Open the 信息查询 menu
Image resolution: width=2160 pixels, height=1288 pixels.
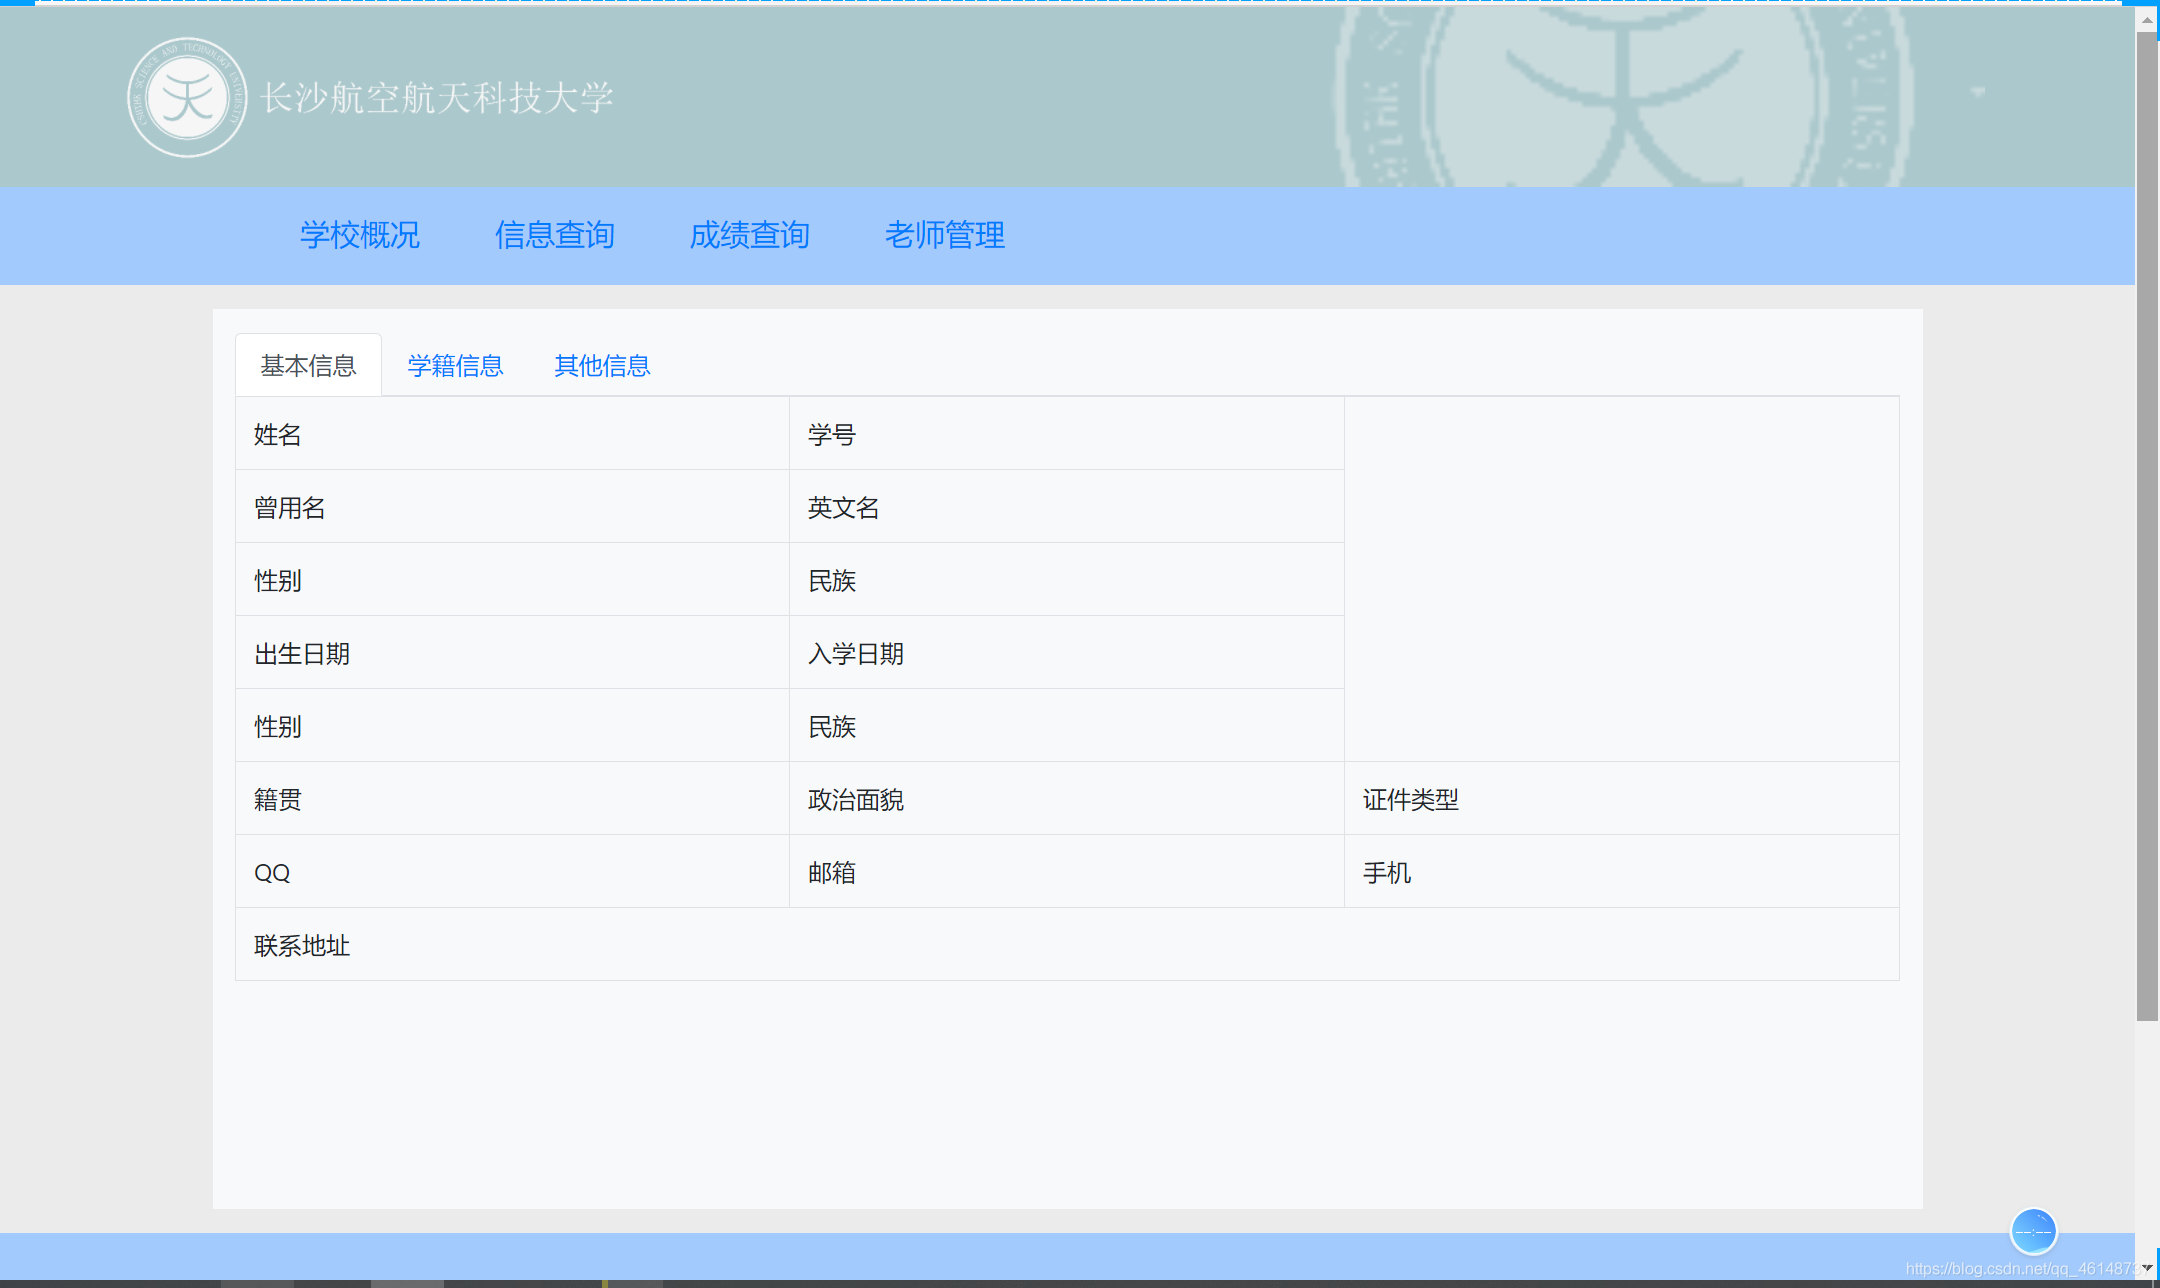point(555,235)
